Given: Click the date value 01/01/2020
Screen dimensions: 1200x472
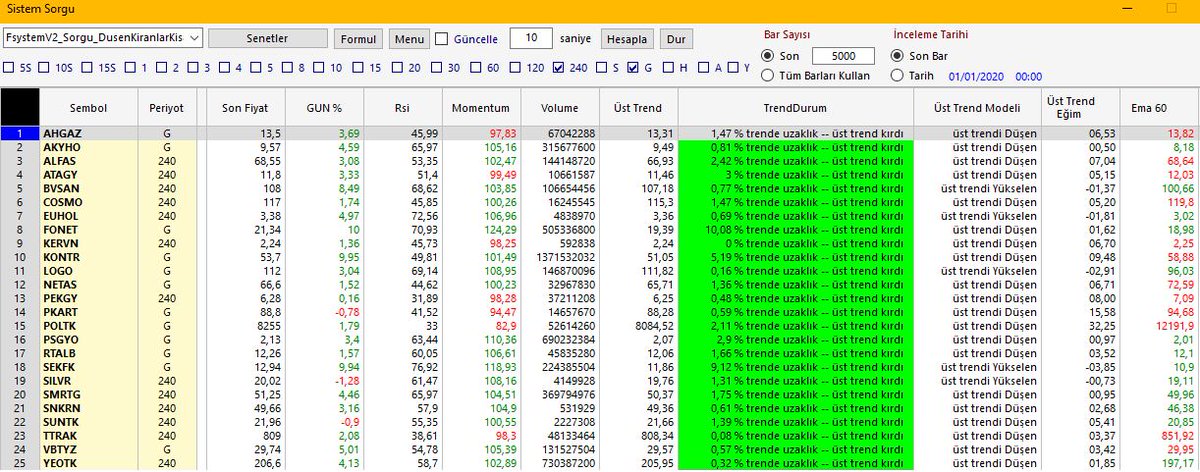Looking at the screenshot, I should 977,76.
